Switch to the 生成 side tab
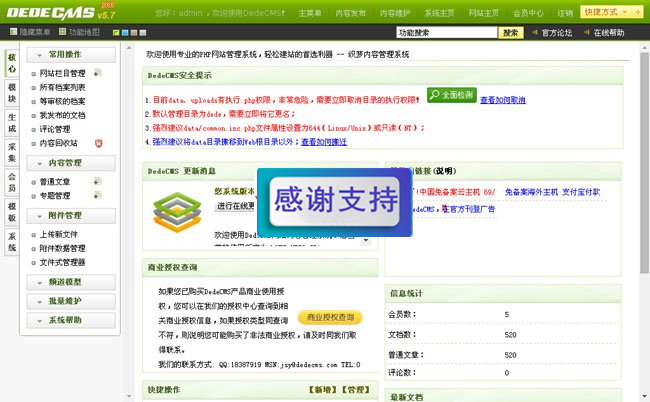650x402 pixels. click(x=12, y=123)
